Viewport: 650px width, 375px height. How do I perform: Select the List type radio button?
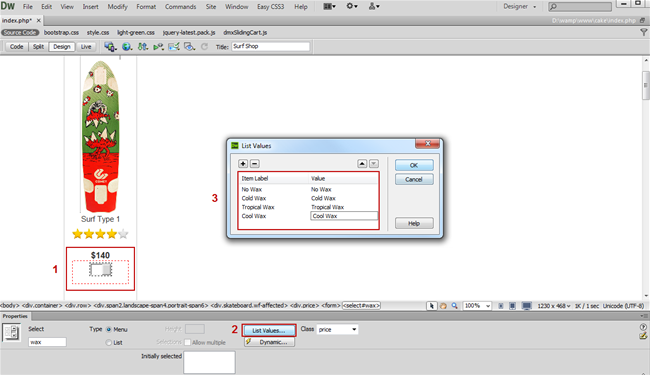pos(109,343)
